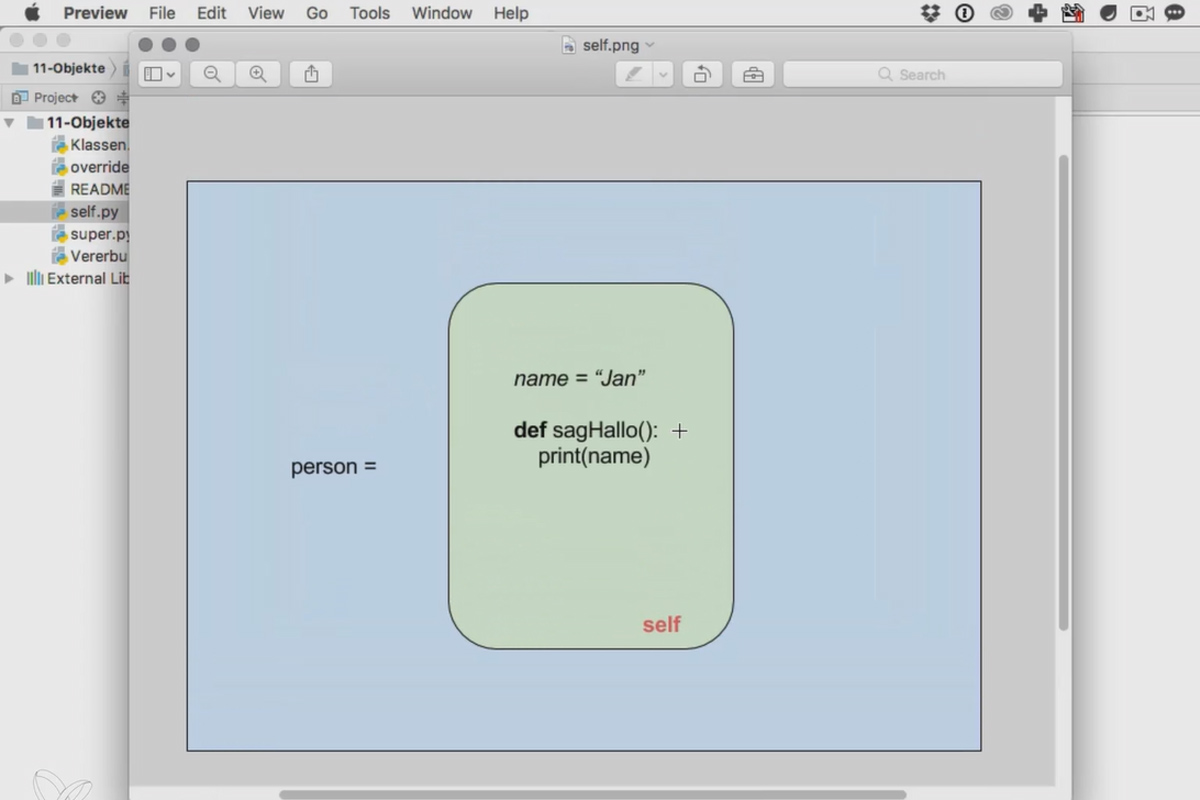Open the Window menu

pyautogui.click(x=442, y=13)
